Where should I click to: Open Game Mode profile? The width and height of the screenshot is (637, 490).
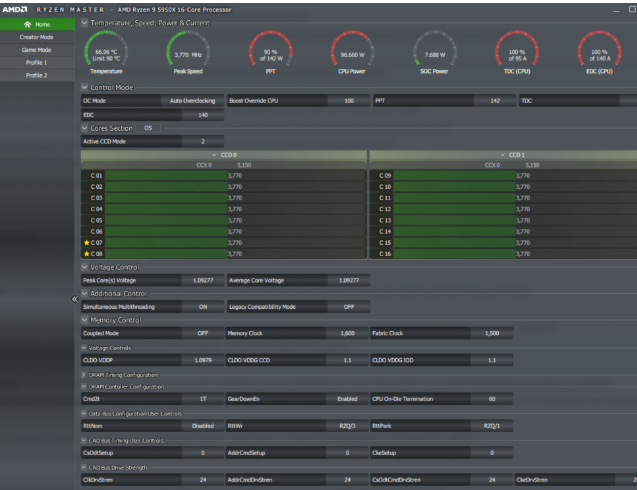(37, 50)
